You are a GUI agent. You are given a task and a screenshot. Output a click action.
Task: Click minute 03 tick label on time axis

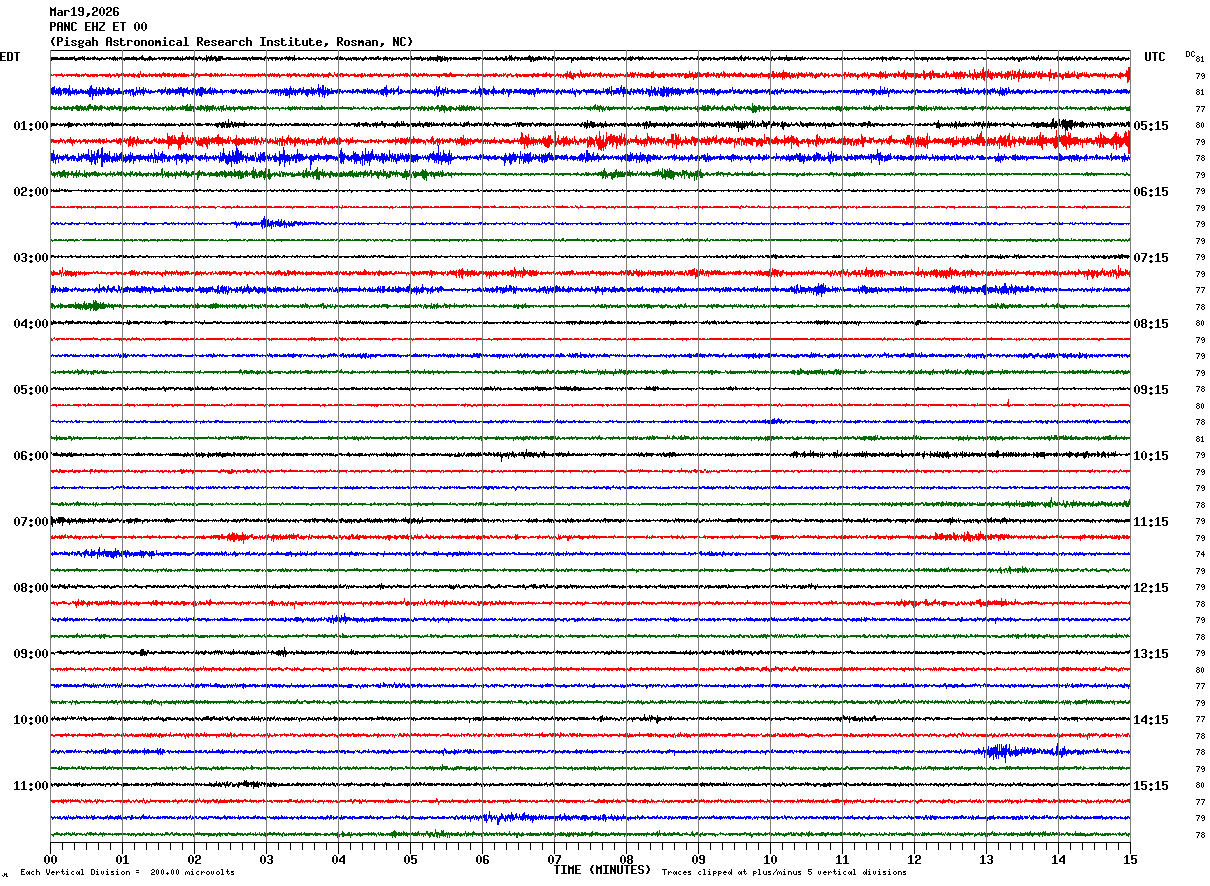pos(266,859)
